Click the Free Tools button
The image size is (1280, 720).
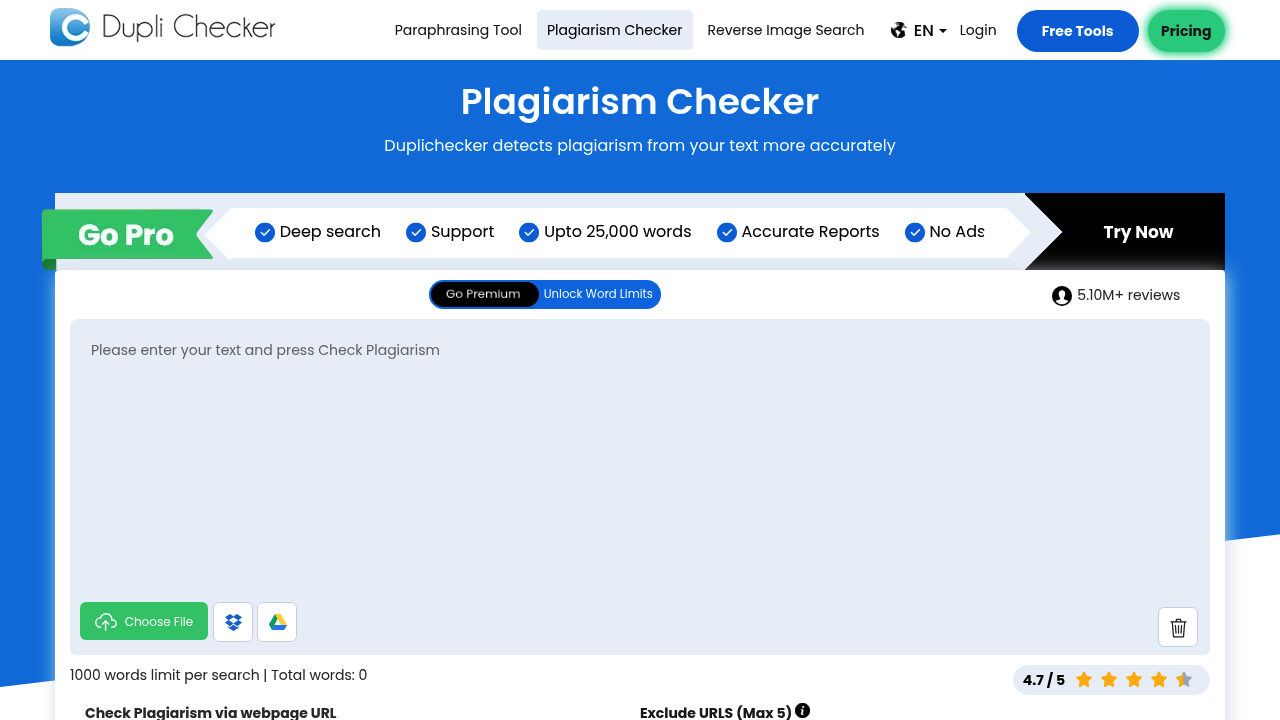point(1077,31)
